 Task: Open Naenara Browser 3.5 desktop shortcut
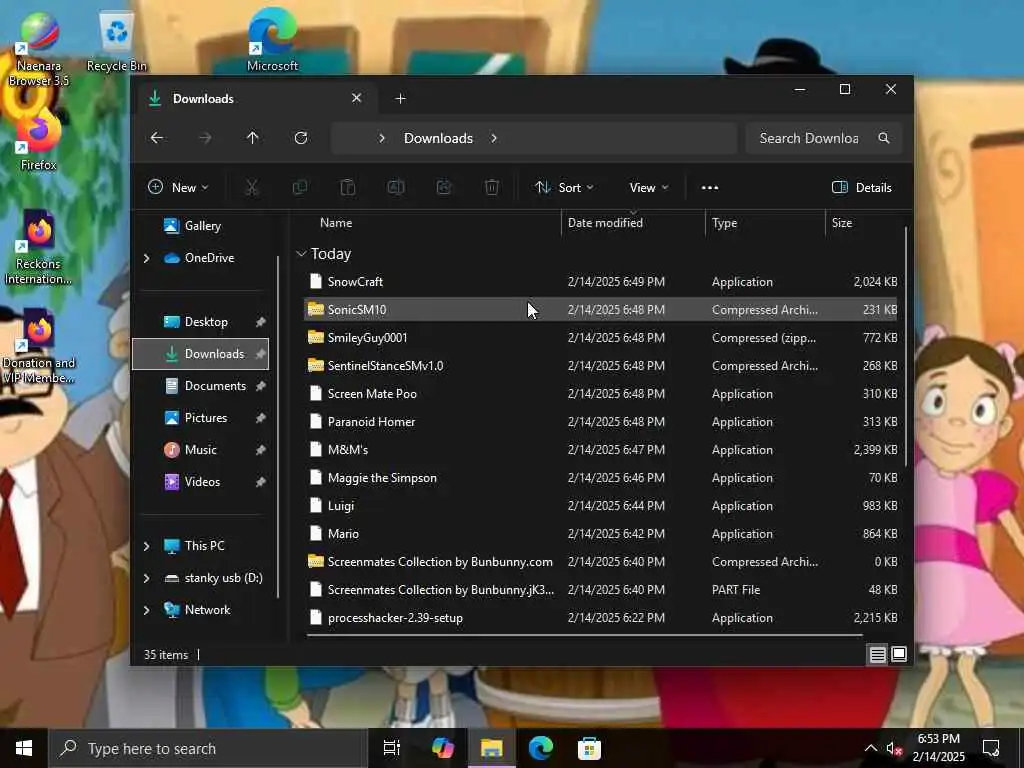pos(39,48)
